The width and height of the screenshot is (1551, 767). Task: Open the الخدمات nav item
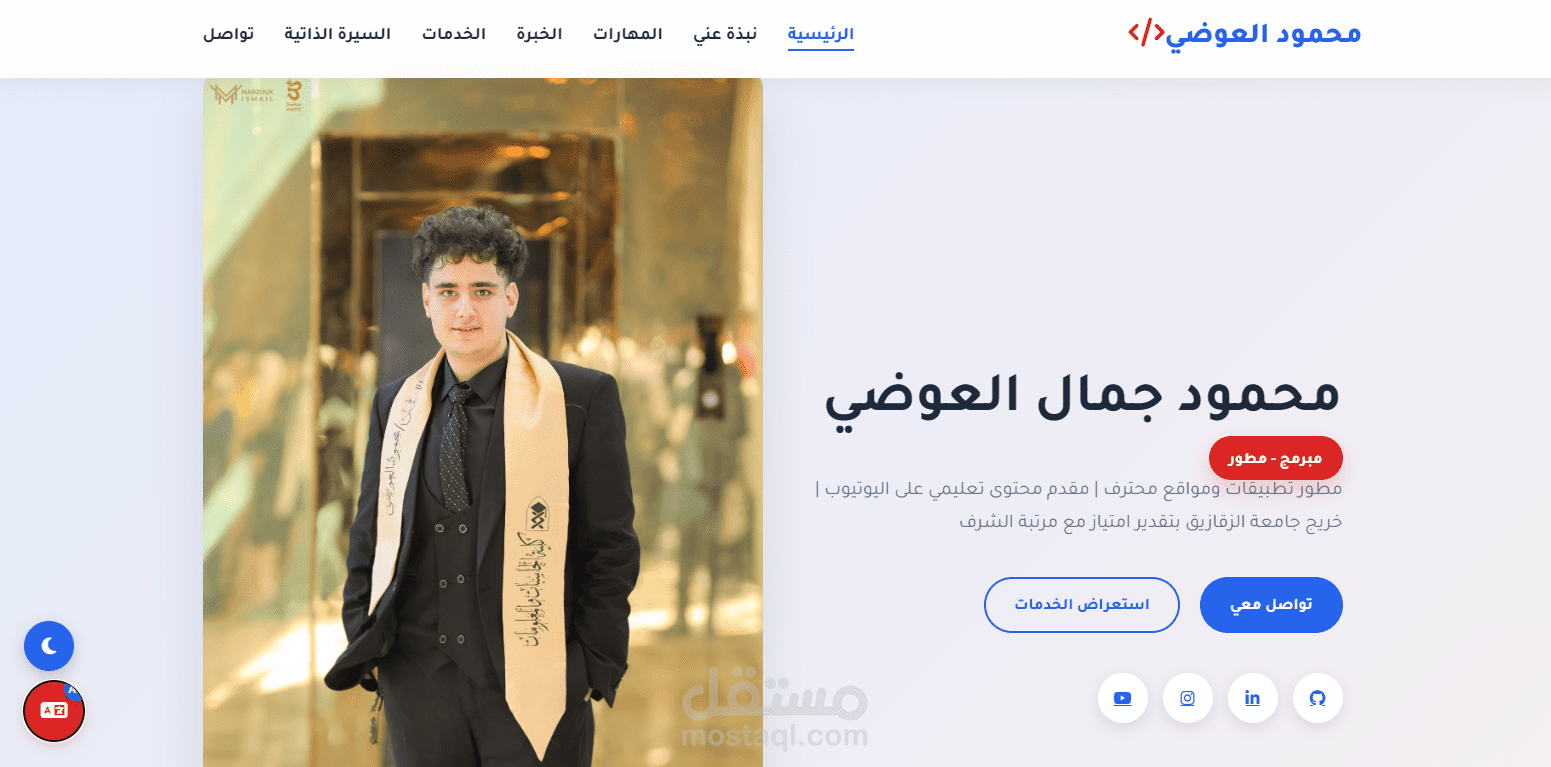pos(454,34)
